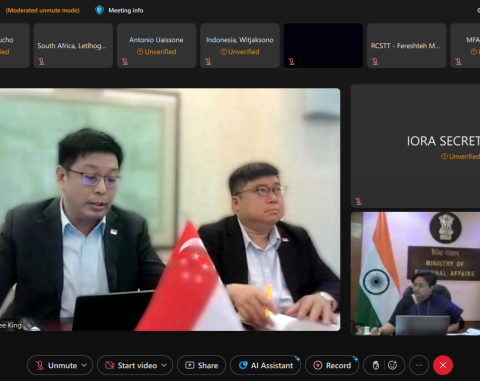Image resolution: width=480 pixels, height=381 pixels.
Task: Click Start video button
Action: click(135, 365)
